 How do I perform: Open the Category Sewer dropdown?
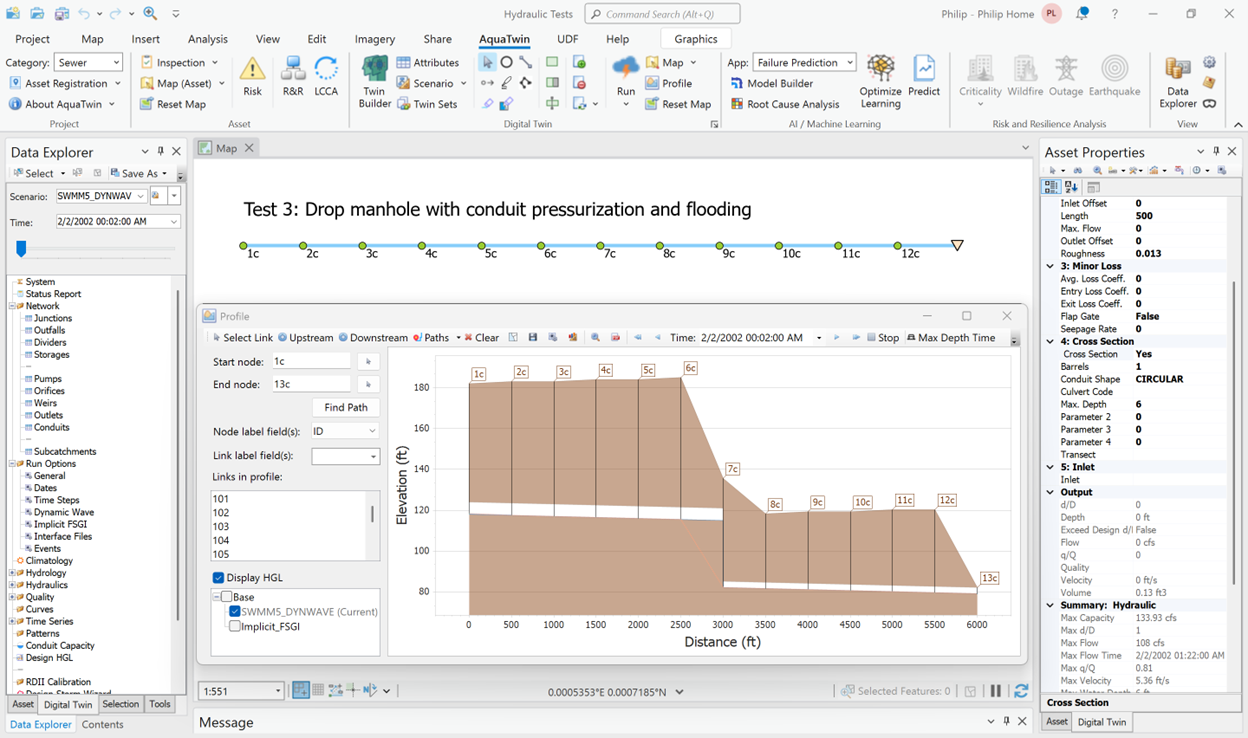(x=89, y=63)
